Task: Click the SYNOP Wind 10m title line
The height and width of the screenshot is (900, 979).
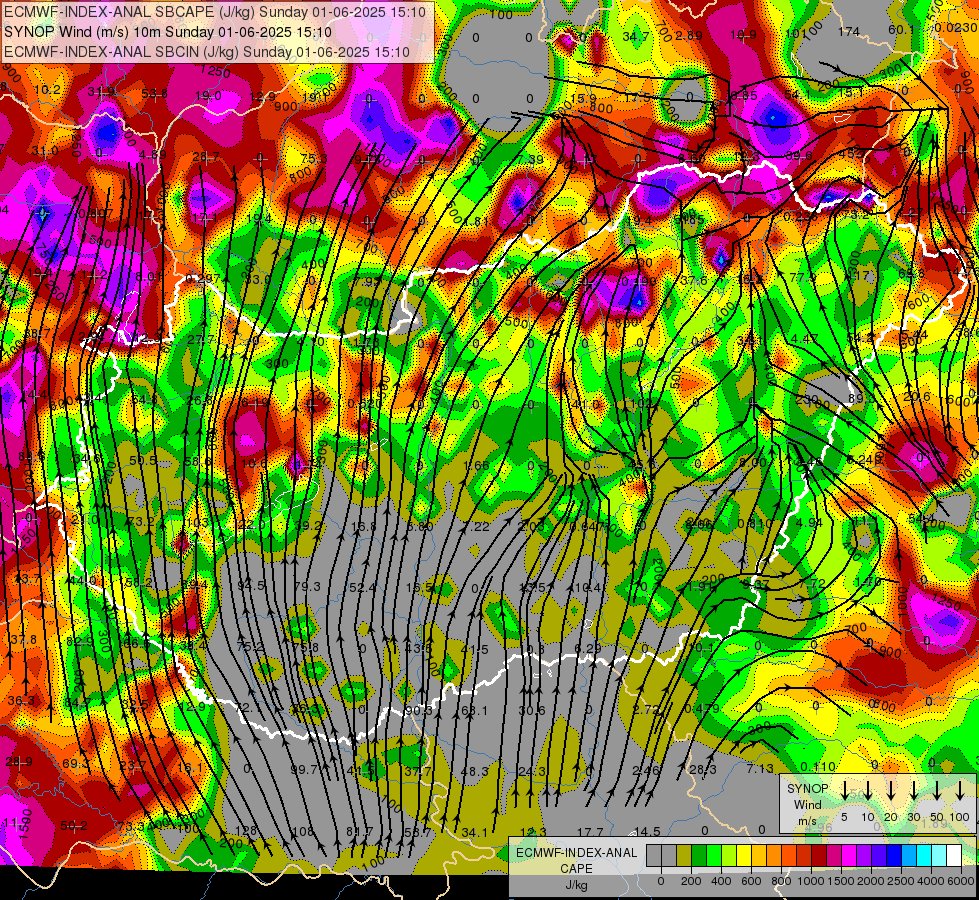Action: click(168, 32)
